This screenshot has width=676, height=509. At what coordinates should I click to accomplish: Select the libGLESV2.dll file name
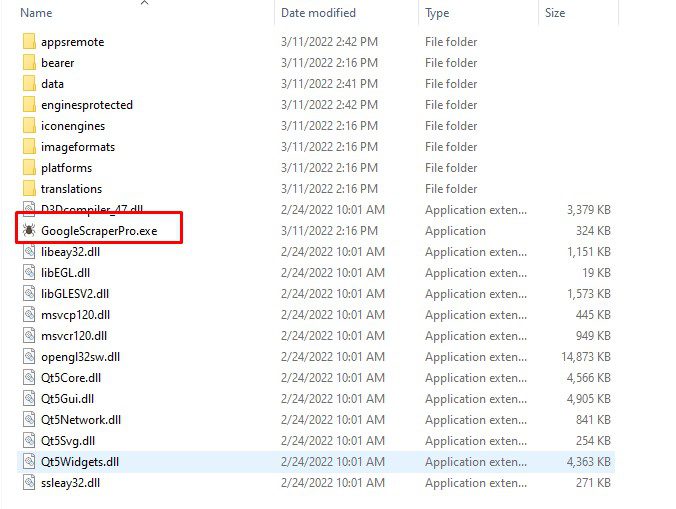coord(75,294)
